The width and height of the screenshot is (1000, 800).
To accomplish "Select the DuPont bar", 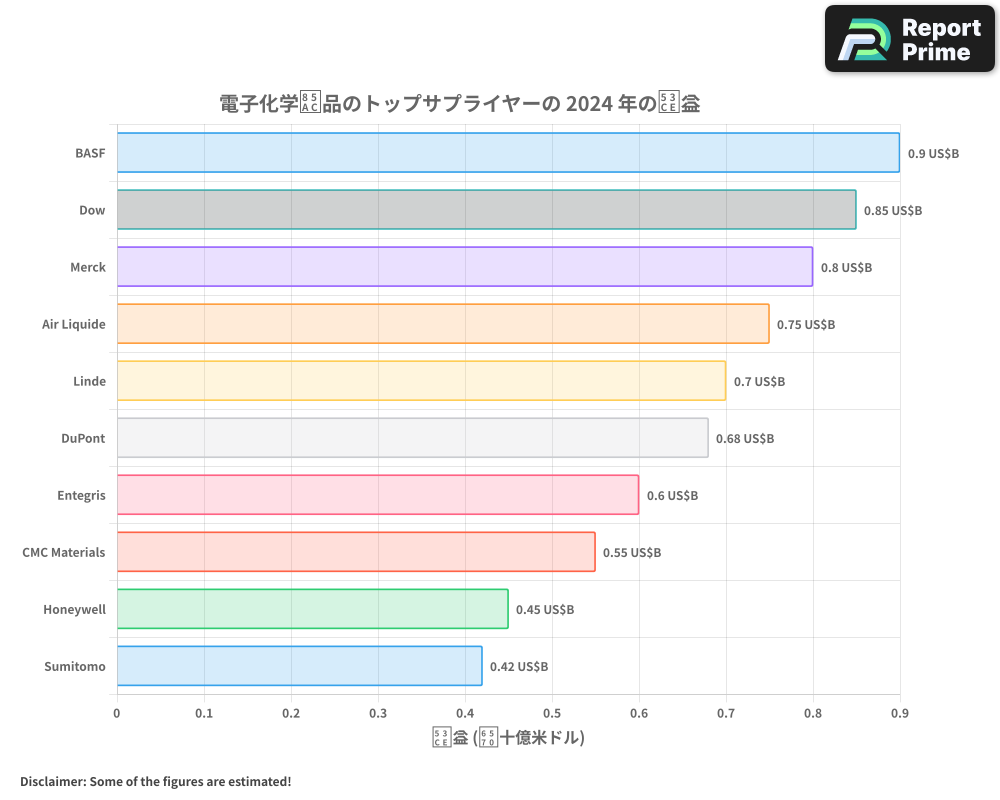I will pos(410,438).
